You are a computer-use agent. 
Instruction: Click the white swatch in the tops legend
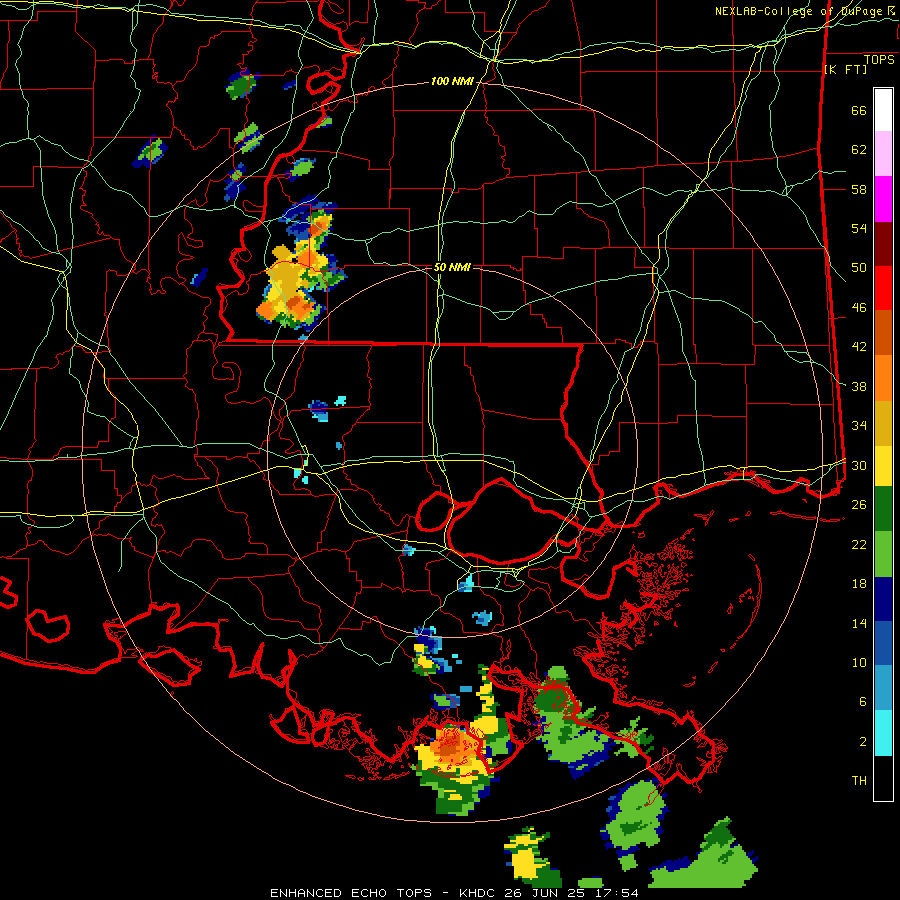pos(883,110)
